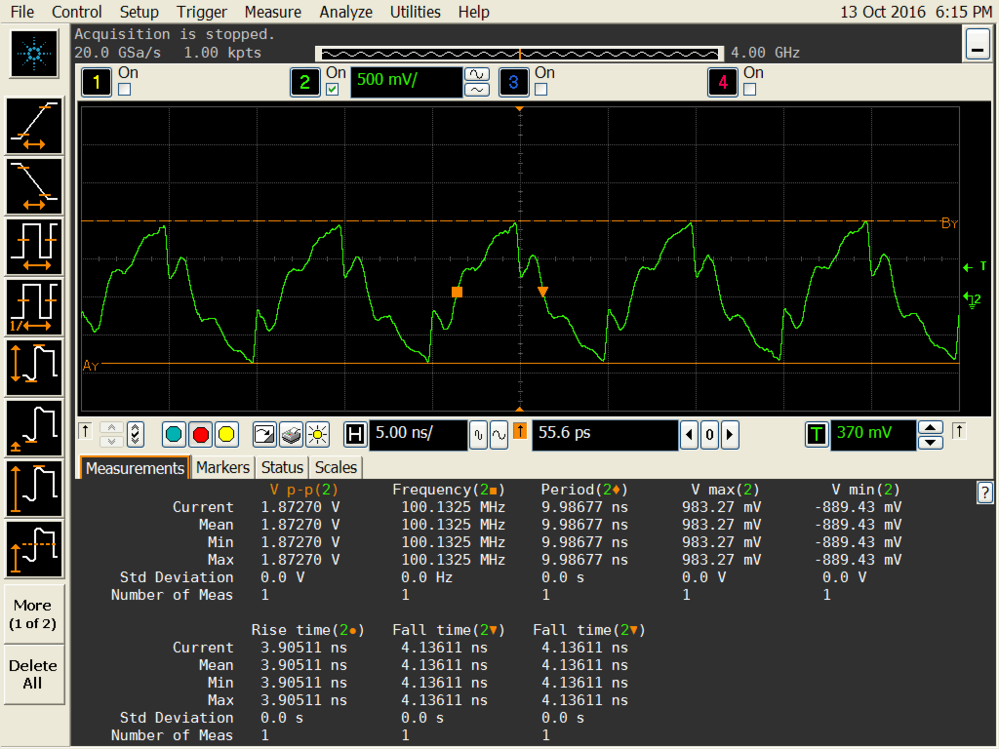Screen dimensions: 999x749
Task: Move the horizontal position left with the arrow
Action: [x=689, y=435]
